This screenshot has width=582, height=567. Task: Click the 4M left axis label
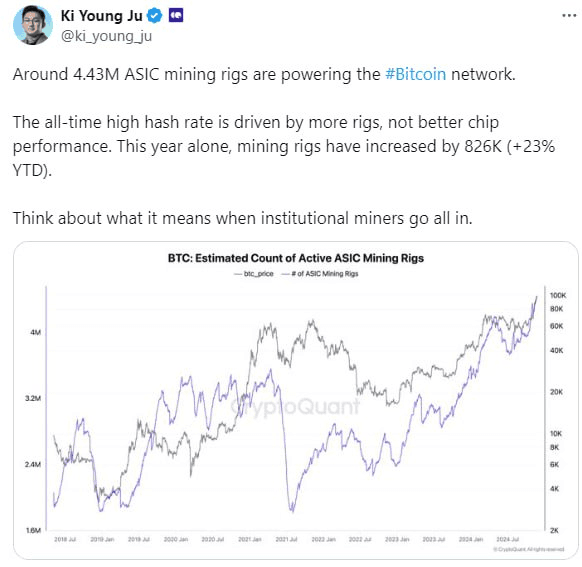(x=36, y=332)
